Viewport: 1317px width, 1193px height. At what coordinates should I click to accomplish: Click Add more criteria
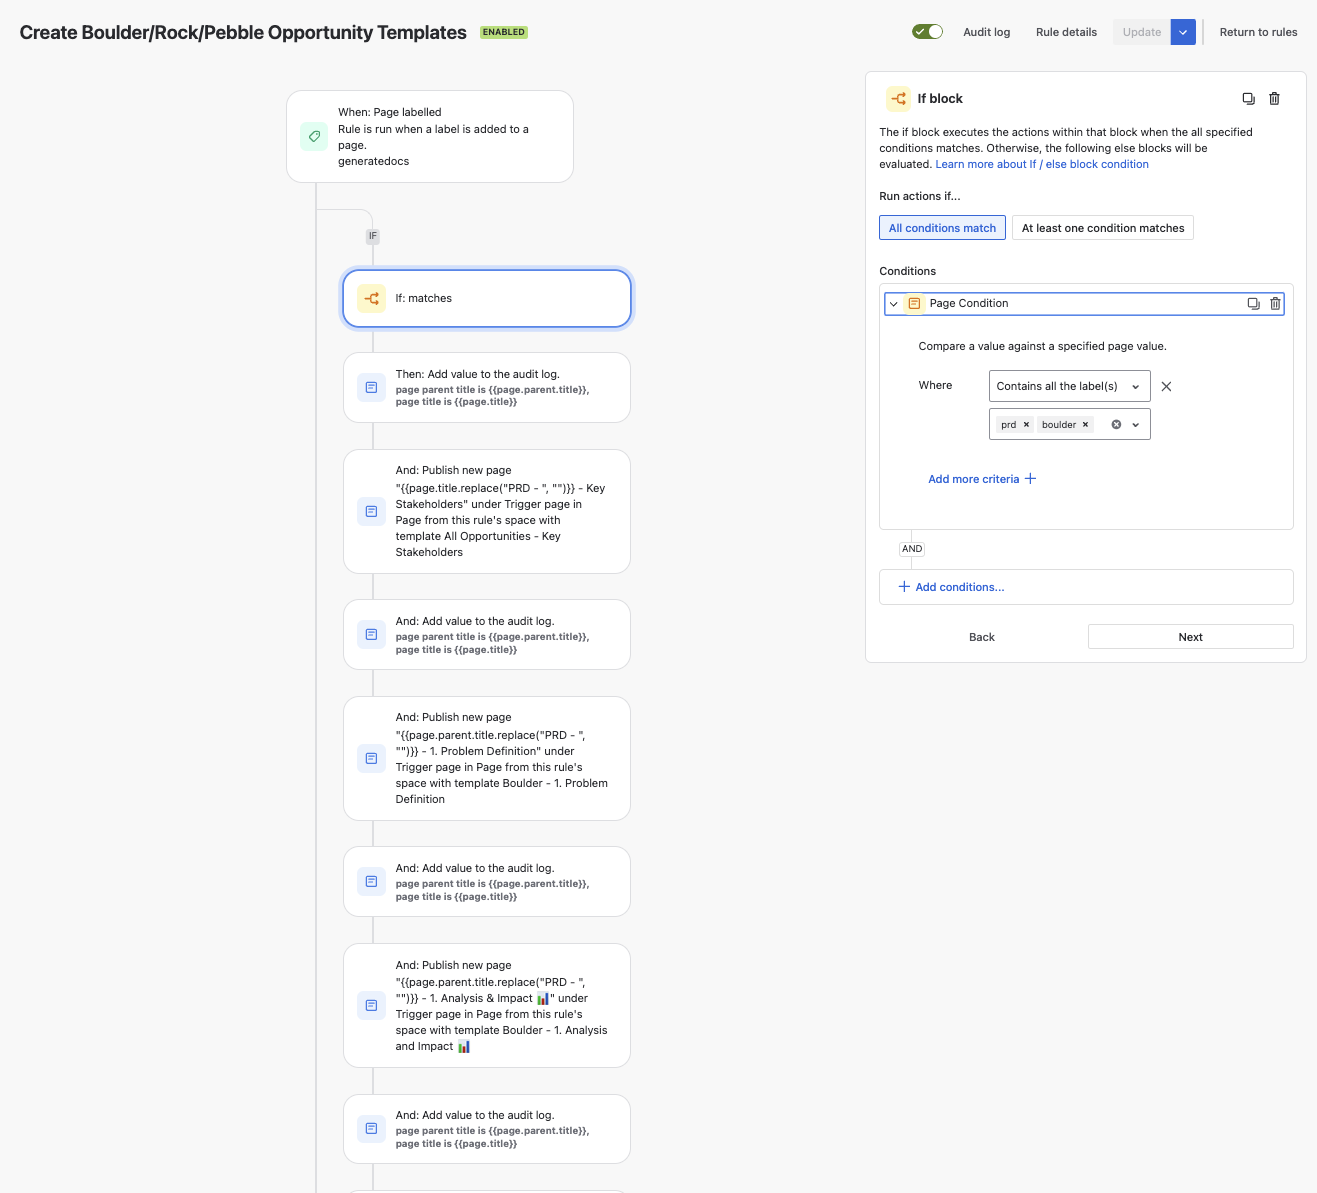(x=982, y=479)
